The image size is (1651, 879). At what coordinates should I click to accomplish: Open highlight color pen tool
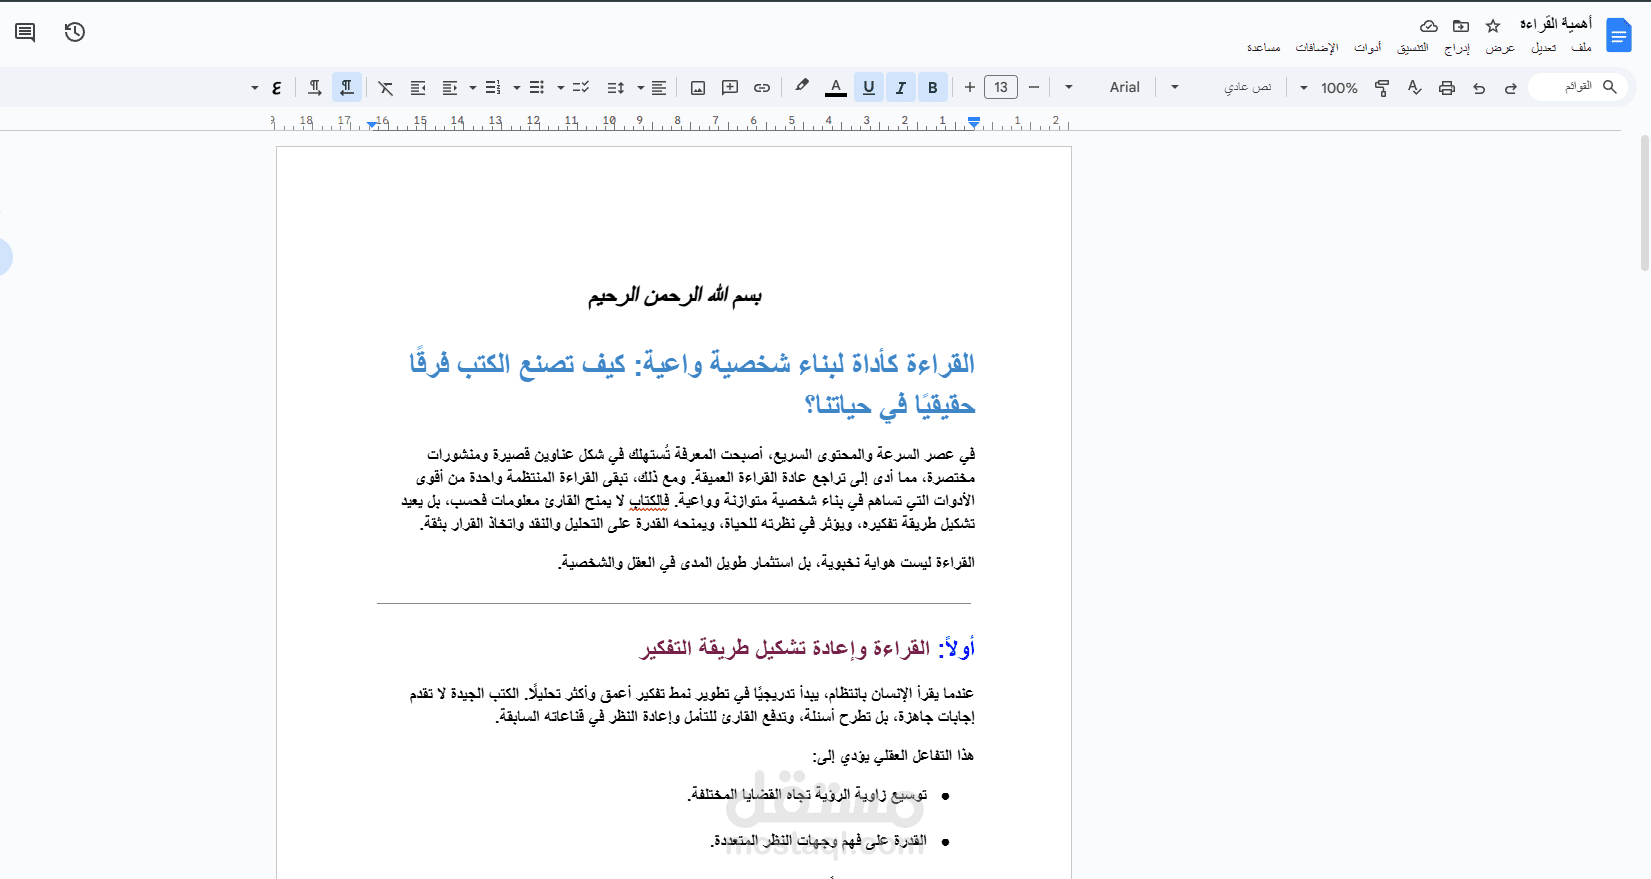[802, 87]
